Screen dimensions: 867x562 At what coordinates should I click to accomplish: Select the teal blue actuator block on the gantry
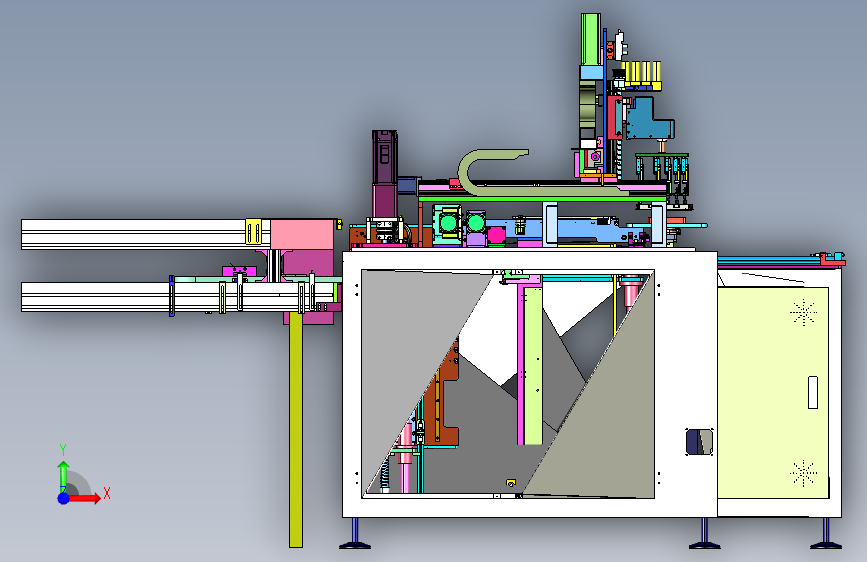pos(648,119)
